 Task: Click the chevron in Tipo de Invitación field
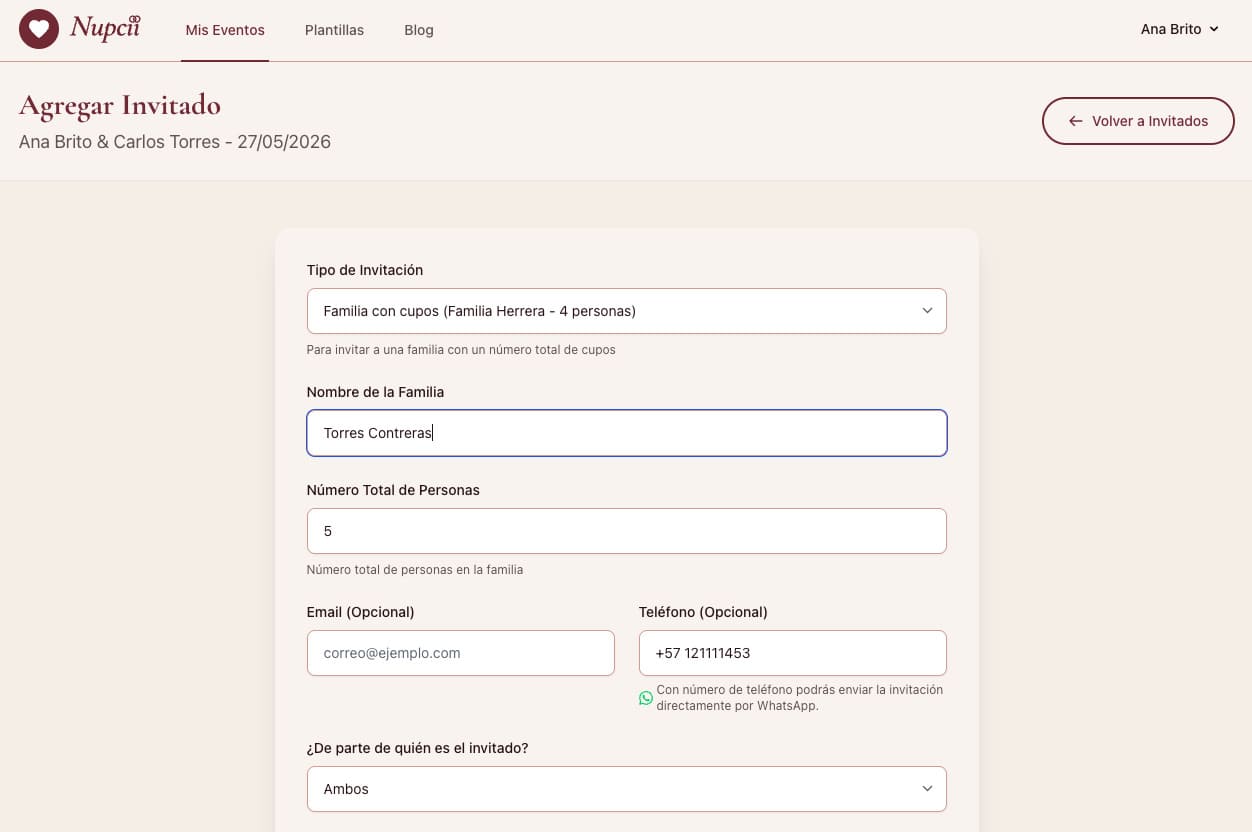click(926, 311)
